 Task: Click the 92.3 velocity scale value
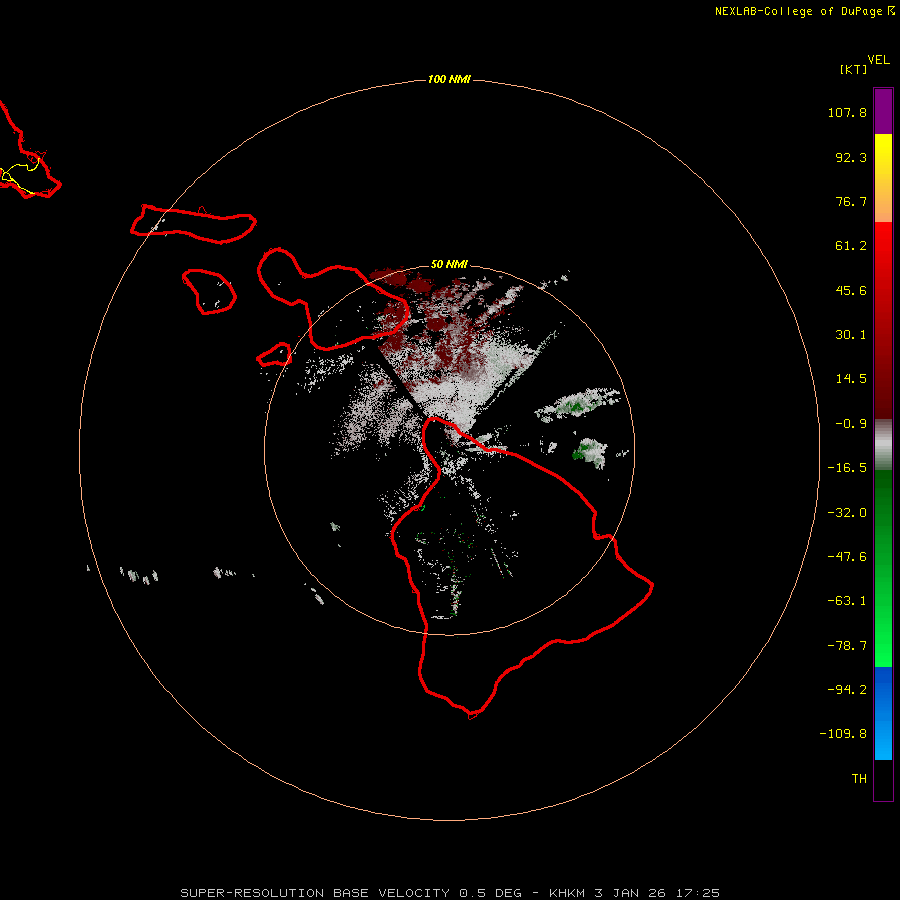851,157
